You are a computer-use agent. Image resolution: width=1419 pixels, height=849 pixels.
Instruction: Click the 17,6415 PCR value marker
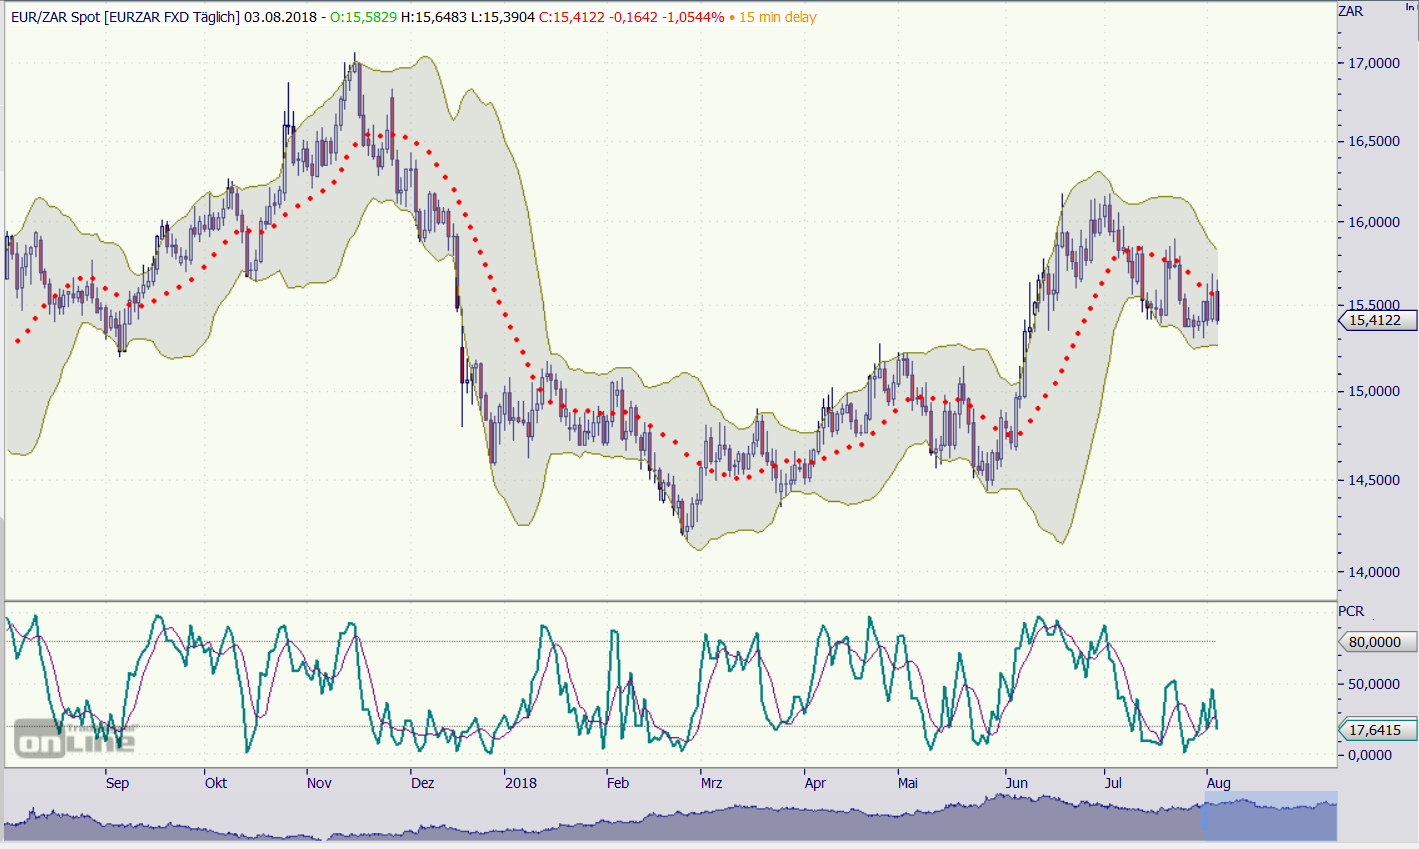(x=1374, y=731)
